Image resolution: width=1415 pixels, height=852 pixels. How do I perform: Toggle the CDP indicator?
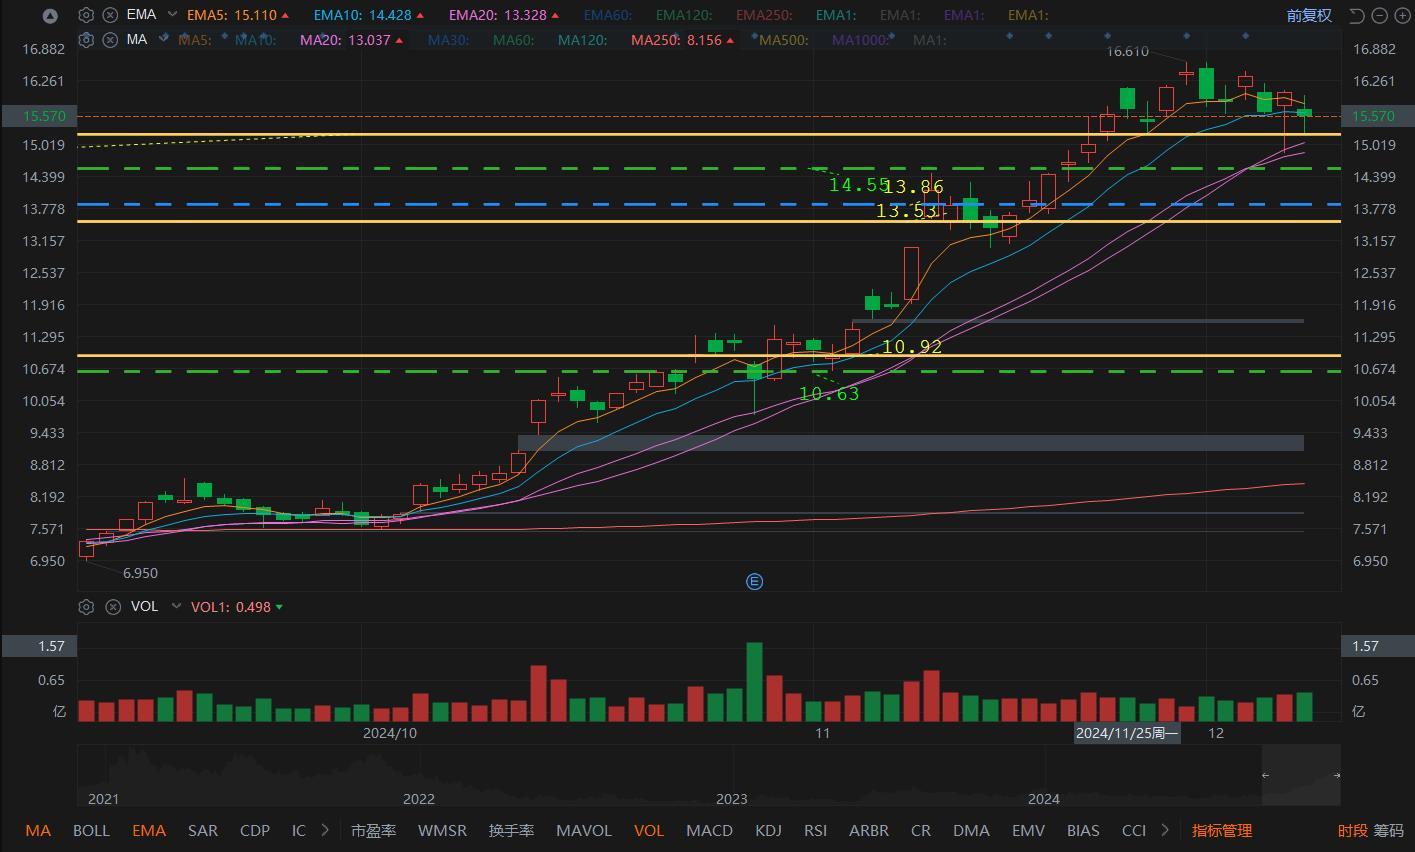click(255, 830)
